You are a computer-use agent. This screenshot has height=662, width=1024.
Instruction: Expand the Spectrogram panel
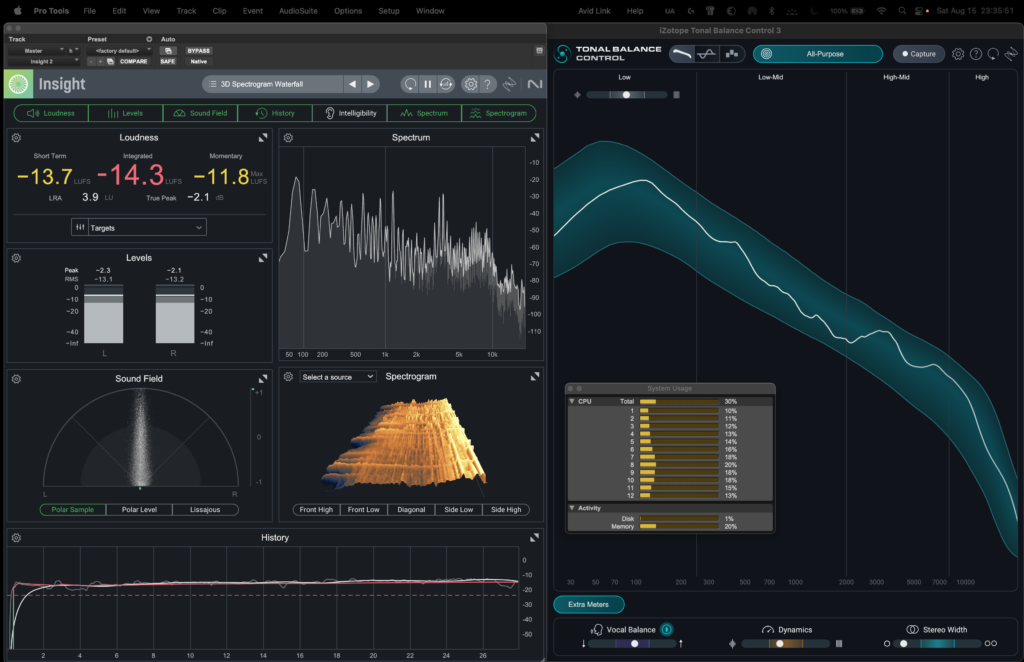pos(535,377)
